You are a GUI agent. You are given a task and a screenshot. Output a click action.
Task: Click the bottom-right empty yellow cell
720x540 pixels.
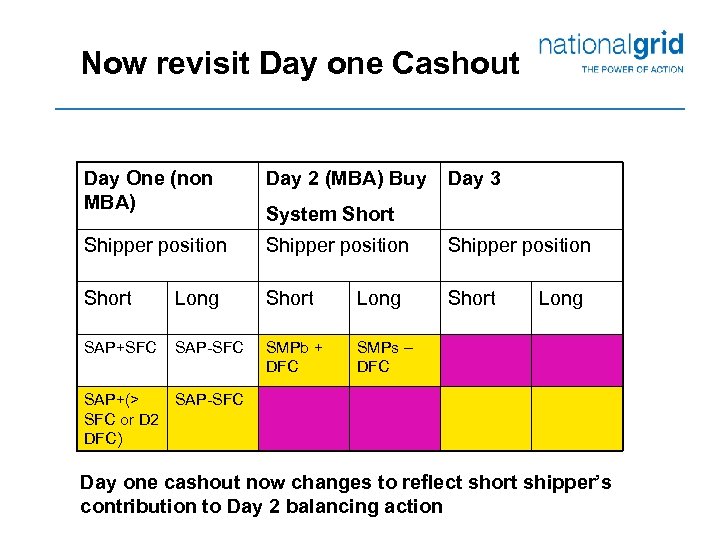coord(576,418)
